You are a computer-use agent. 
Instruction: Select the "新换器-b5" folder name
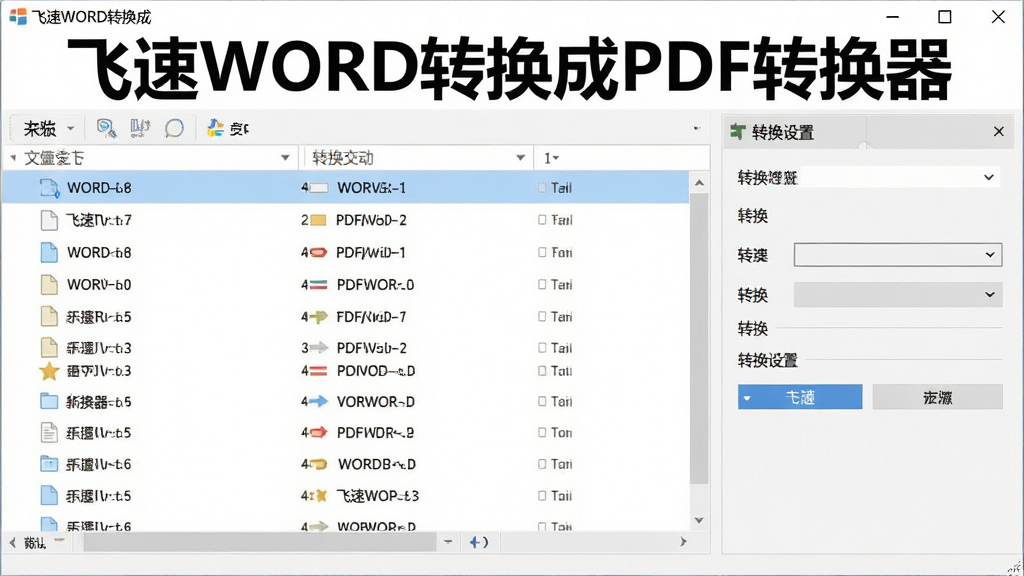[99, 402]
